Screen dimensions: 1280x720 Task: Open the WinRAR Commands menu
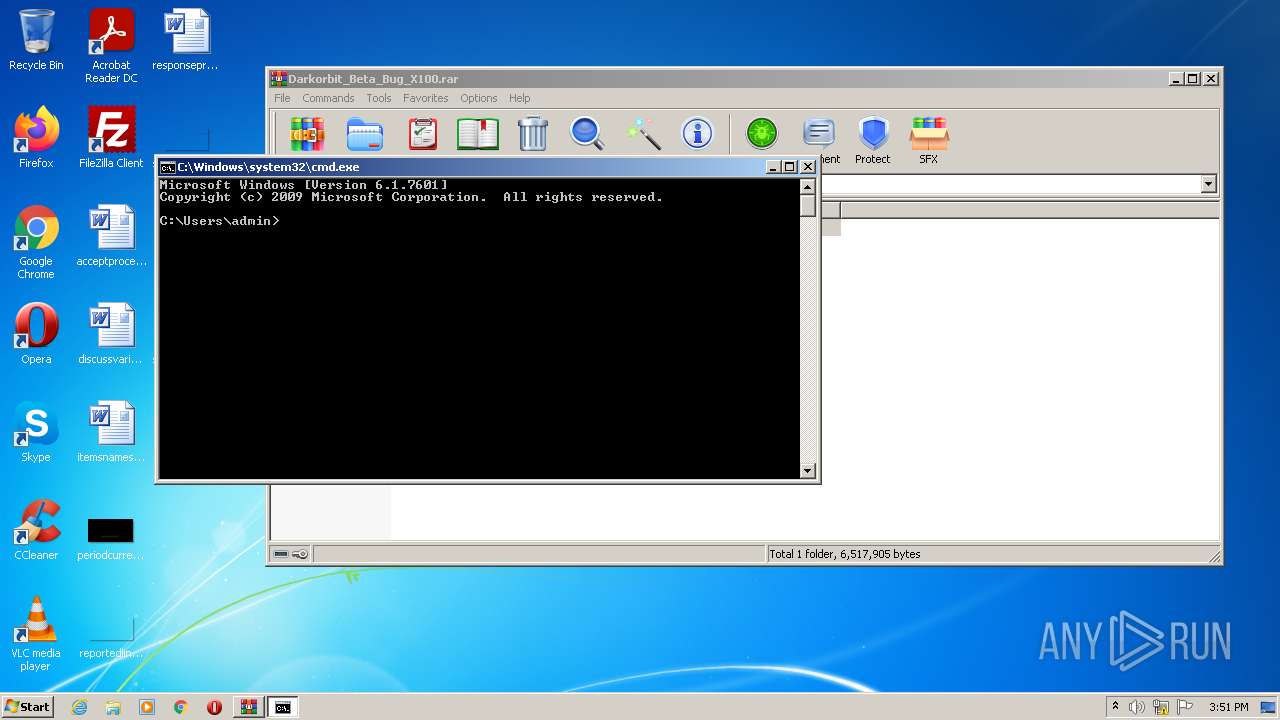328,98
